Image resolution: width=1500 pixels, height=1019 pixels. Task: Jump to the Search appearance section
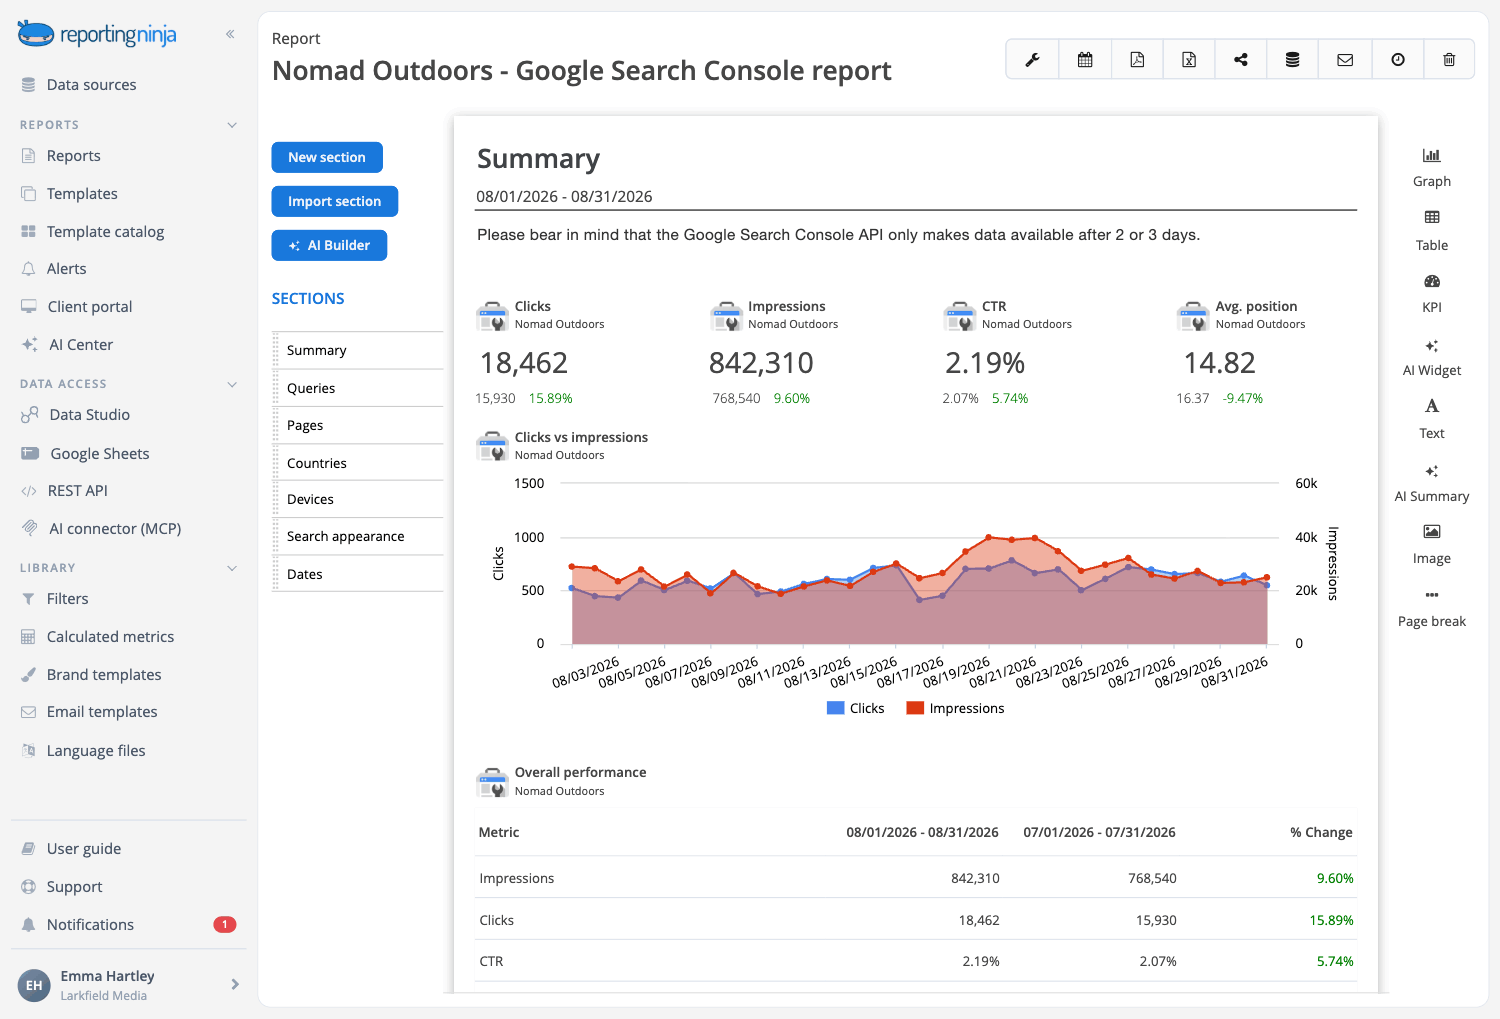click(x=359, y=536)
